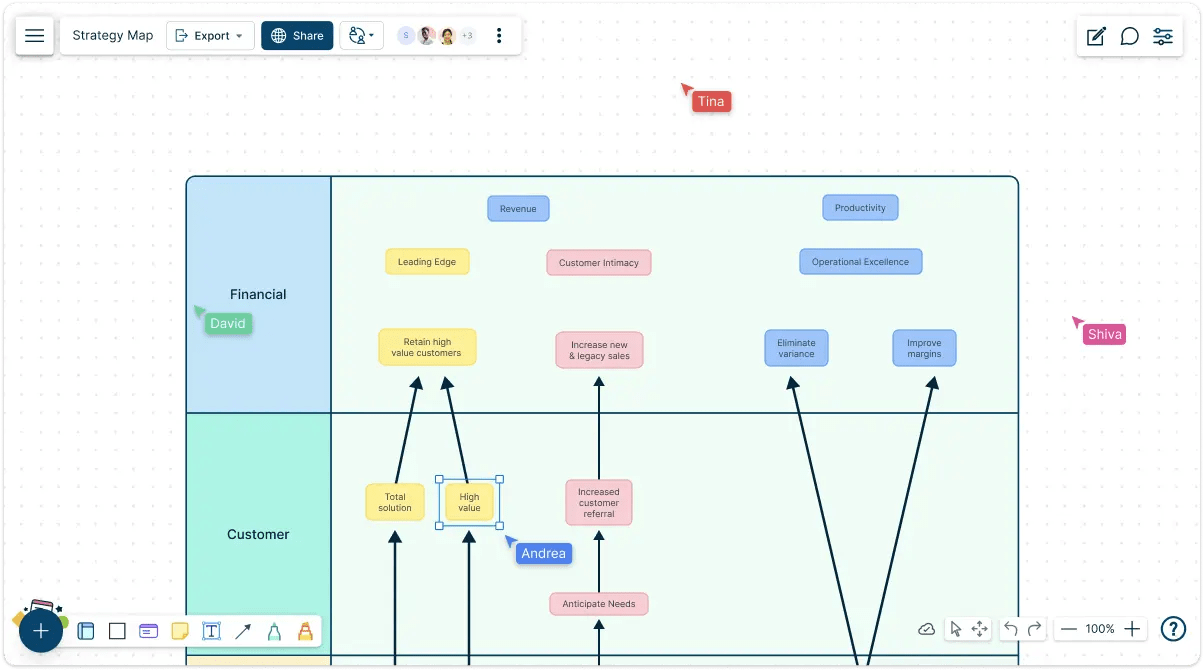Screen dimensions: 1204x671
Task: Open the notes edit panel icon
Action: (x=1096, y=37)
